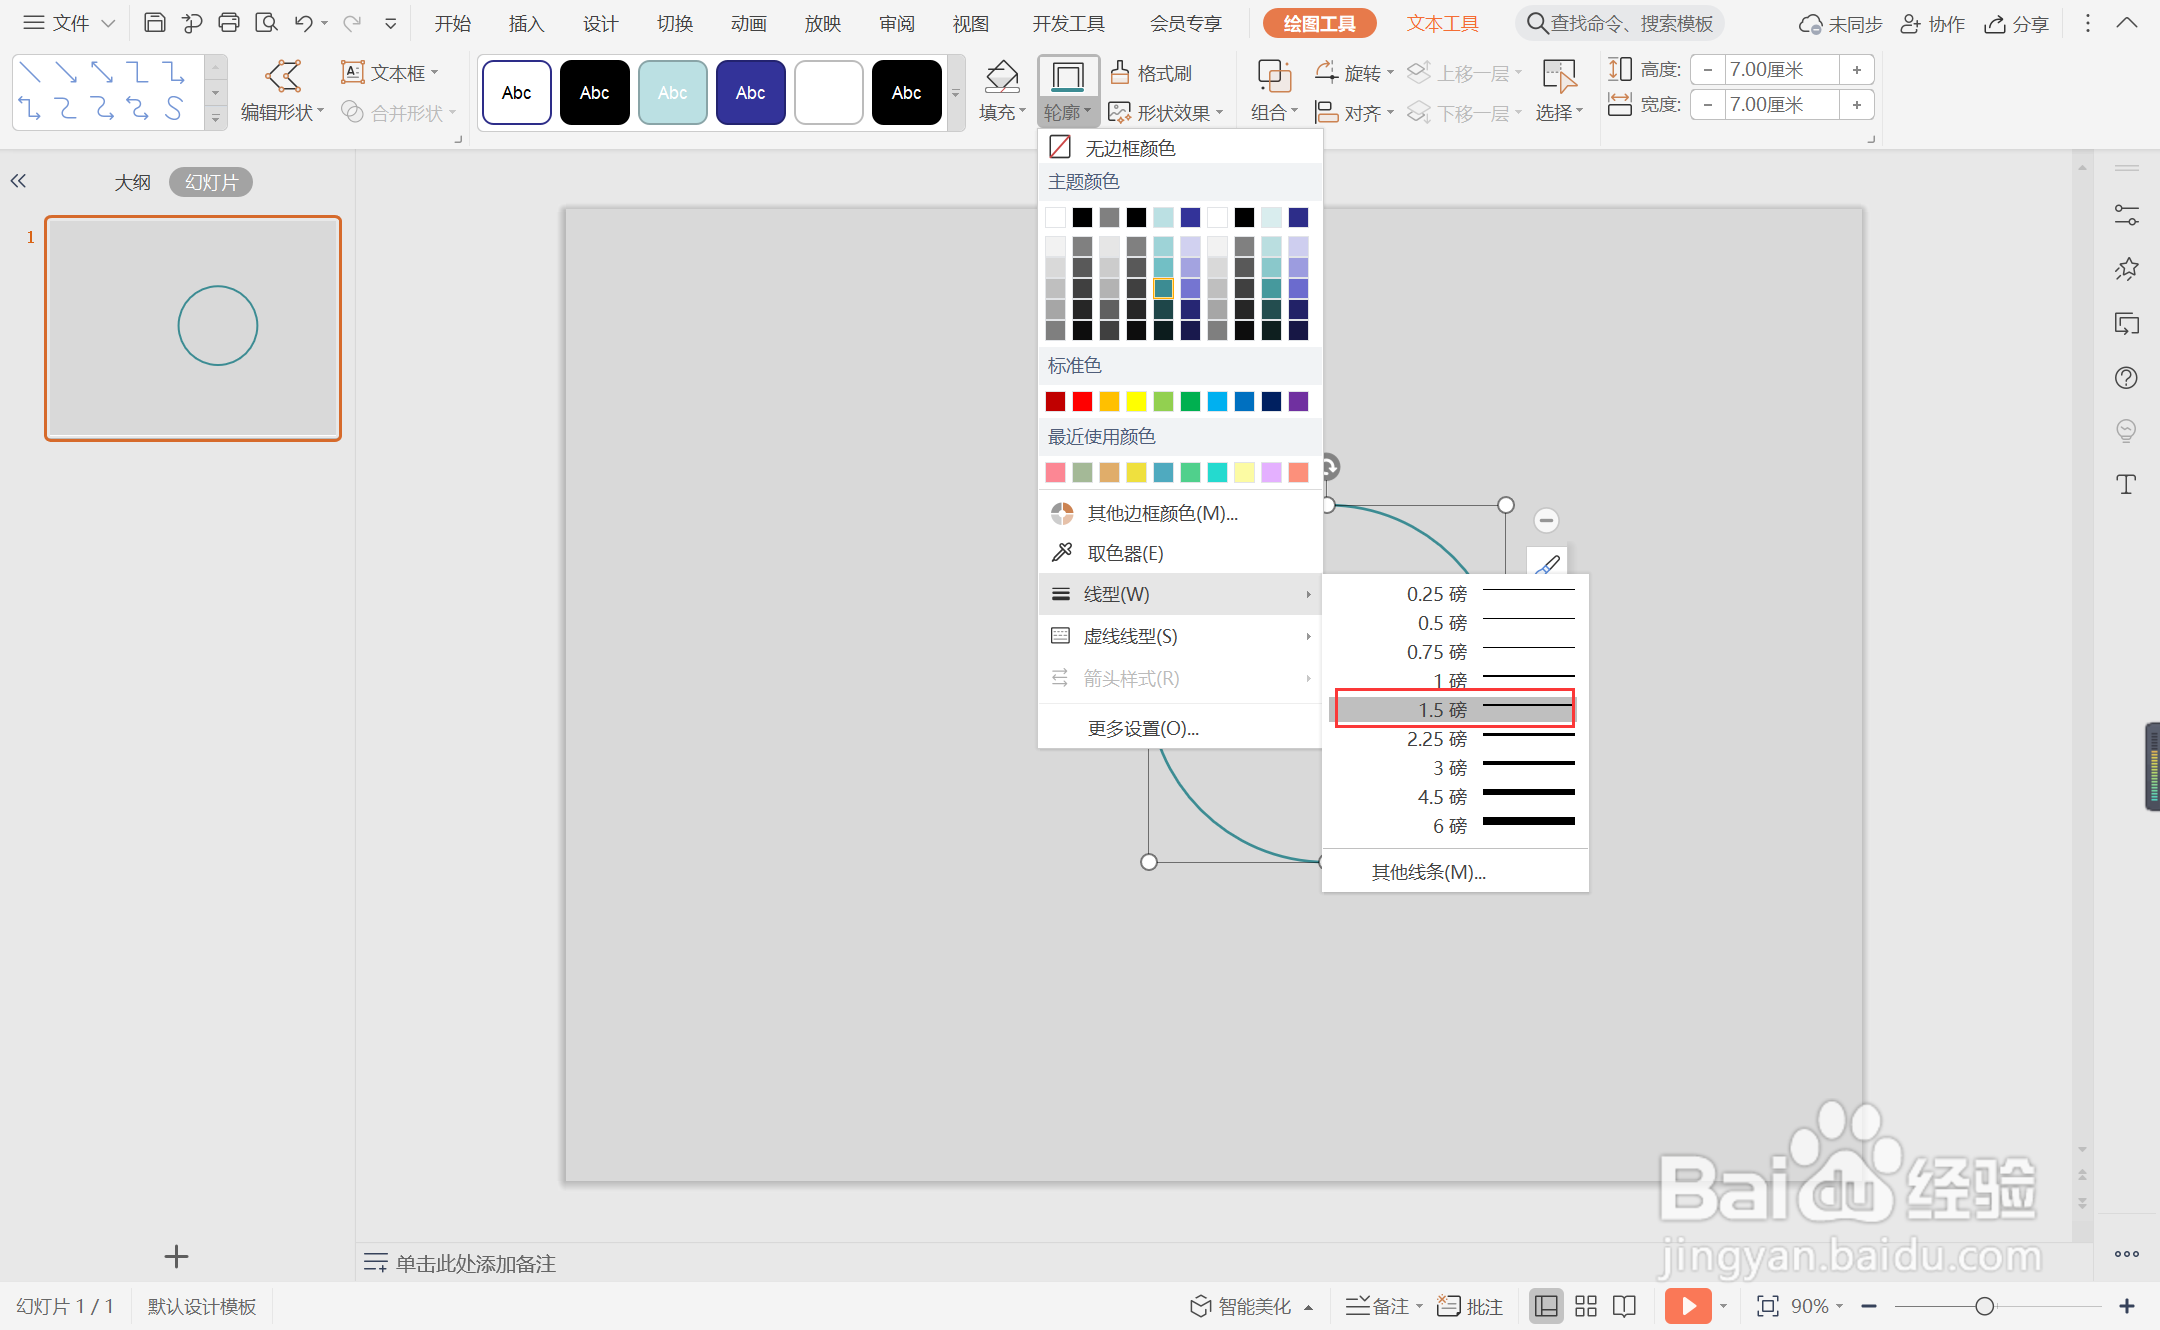Open More Settings (更多设置) entry
Screen dimensions: 2160x1330
[x=1143, y=728]
